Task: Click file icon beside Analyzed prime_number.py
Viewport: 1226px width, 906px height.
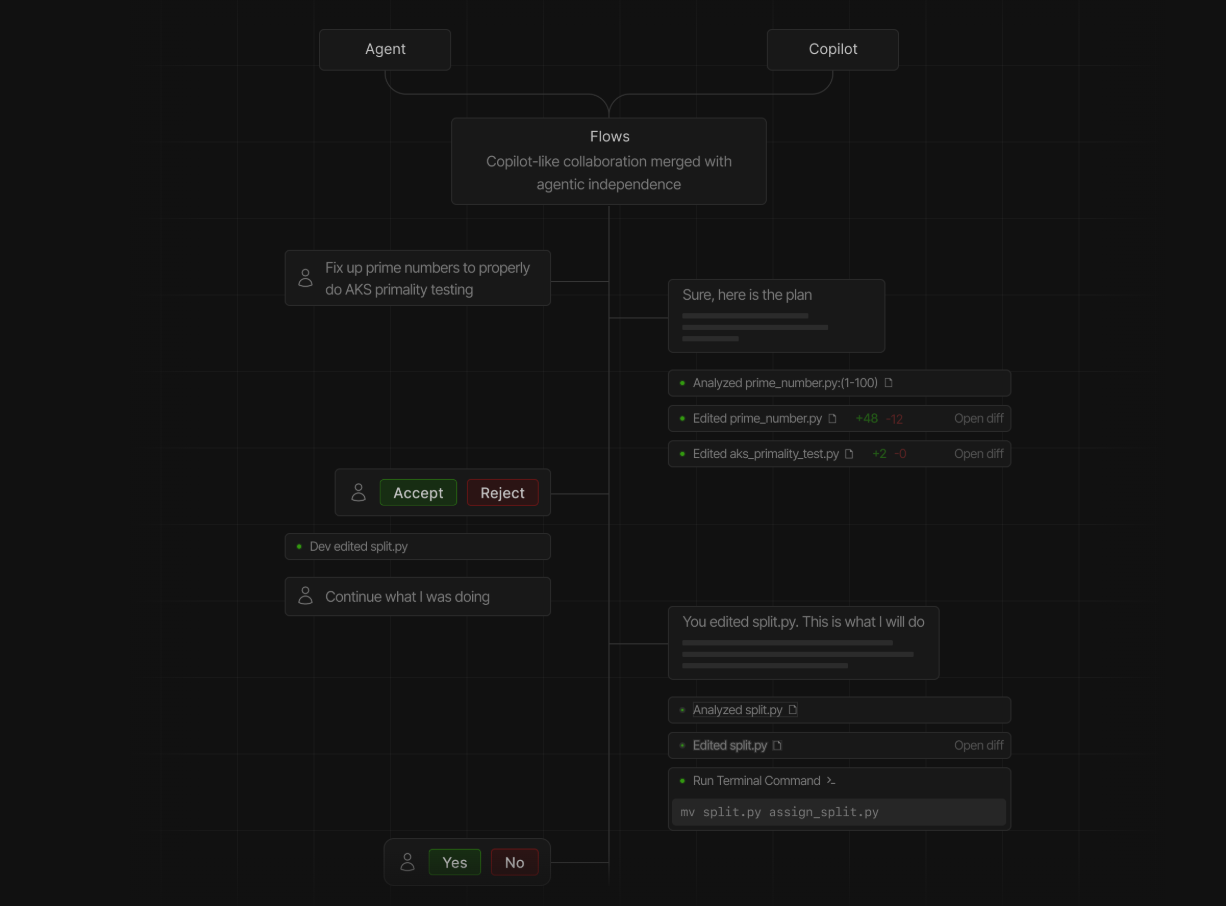Action: [x=888, y=383]
